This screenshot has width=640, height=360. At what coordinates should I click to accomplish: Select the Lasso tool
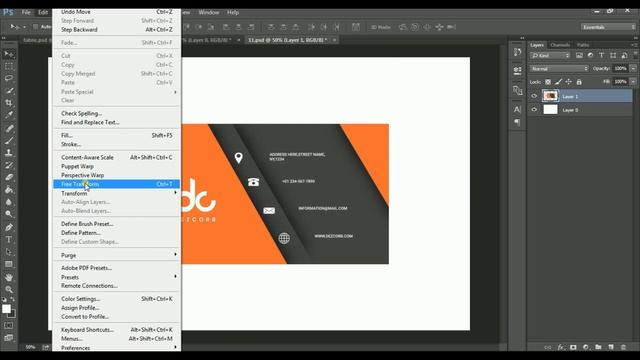pos(9,78)
